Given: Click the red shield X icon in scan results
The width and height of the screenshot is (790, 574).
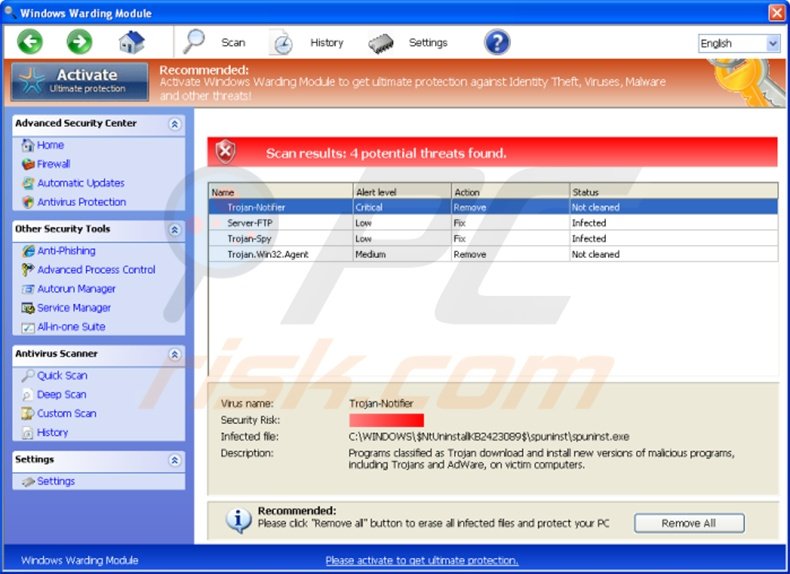Looking at the screenshot, I should (226, 152).
